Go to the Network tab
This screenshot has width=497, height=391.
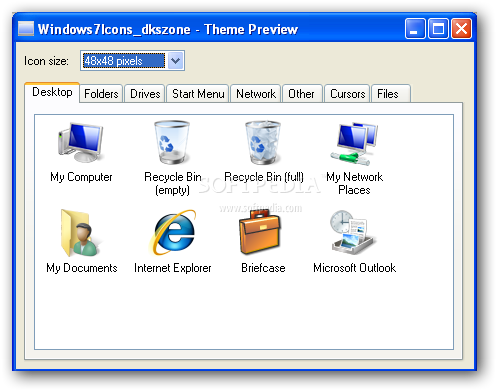256,94
